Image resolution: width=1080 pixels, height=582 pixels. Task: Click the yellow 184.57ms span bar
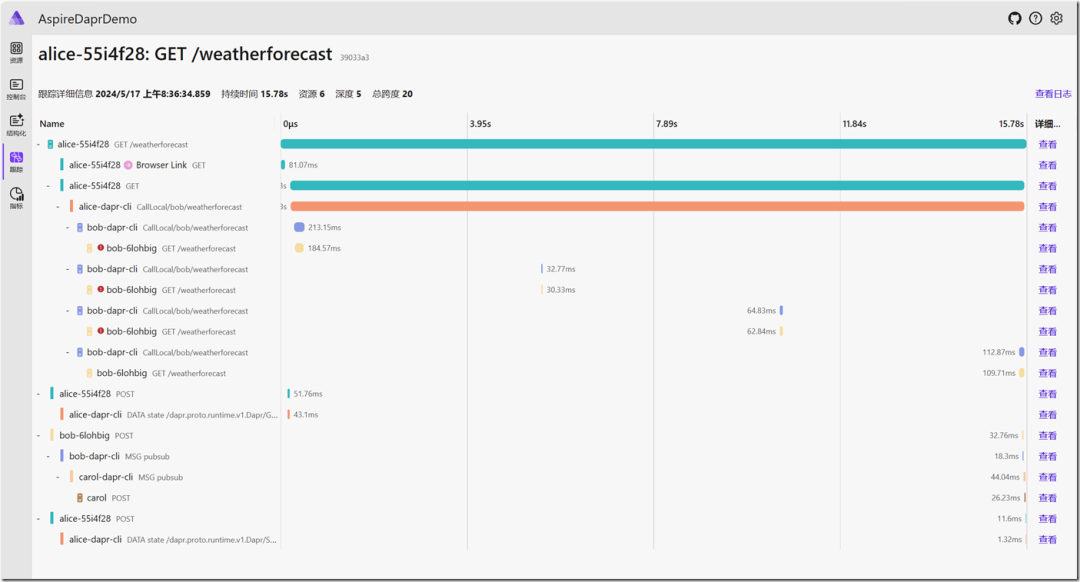299,248
